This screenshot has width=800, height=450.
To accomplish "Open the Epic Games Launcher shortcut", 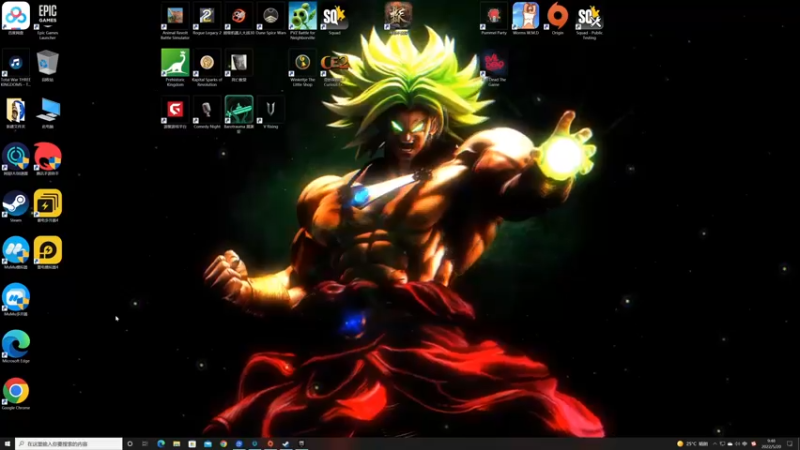I will point(47,20).
